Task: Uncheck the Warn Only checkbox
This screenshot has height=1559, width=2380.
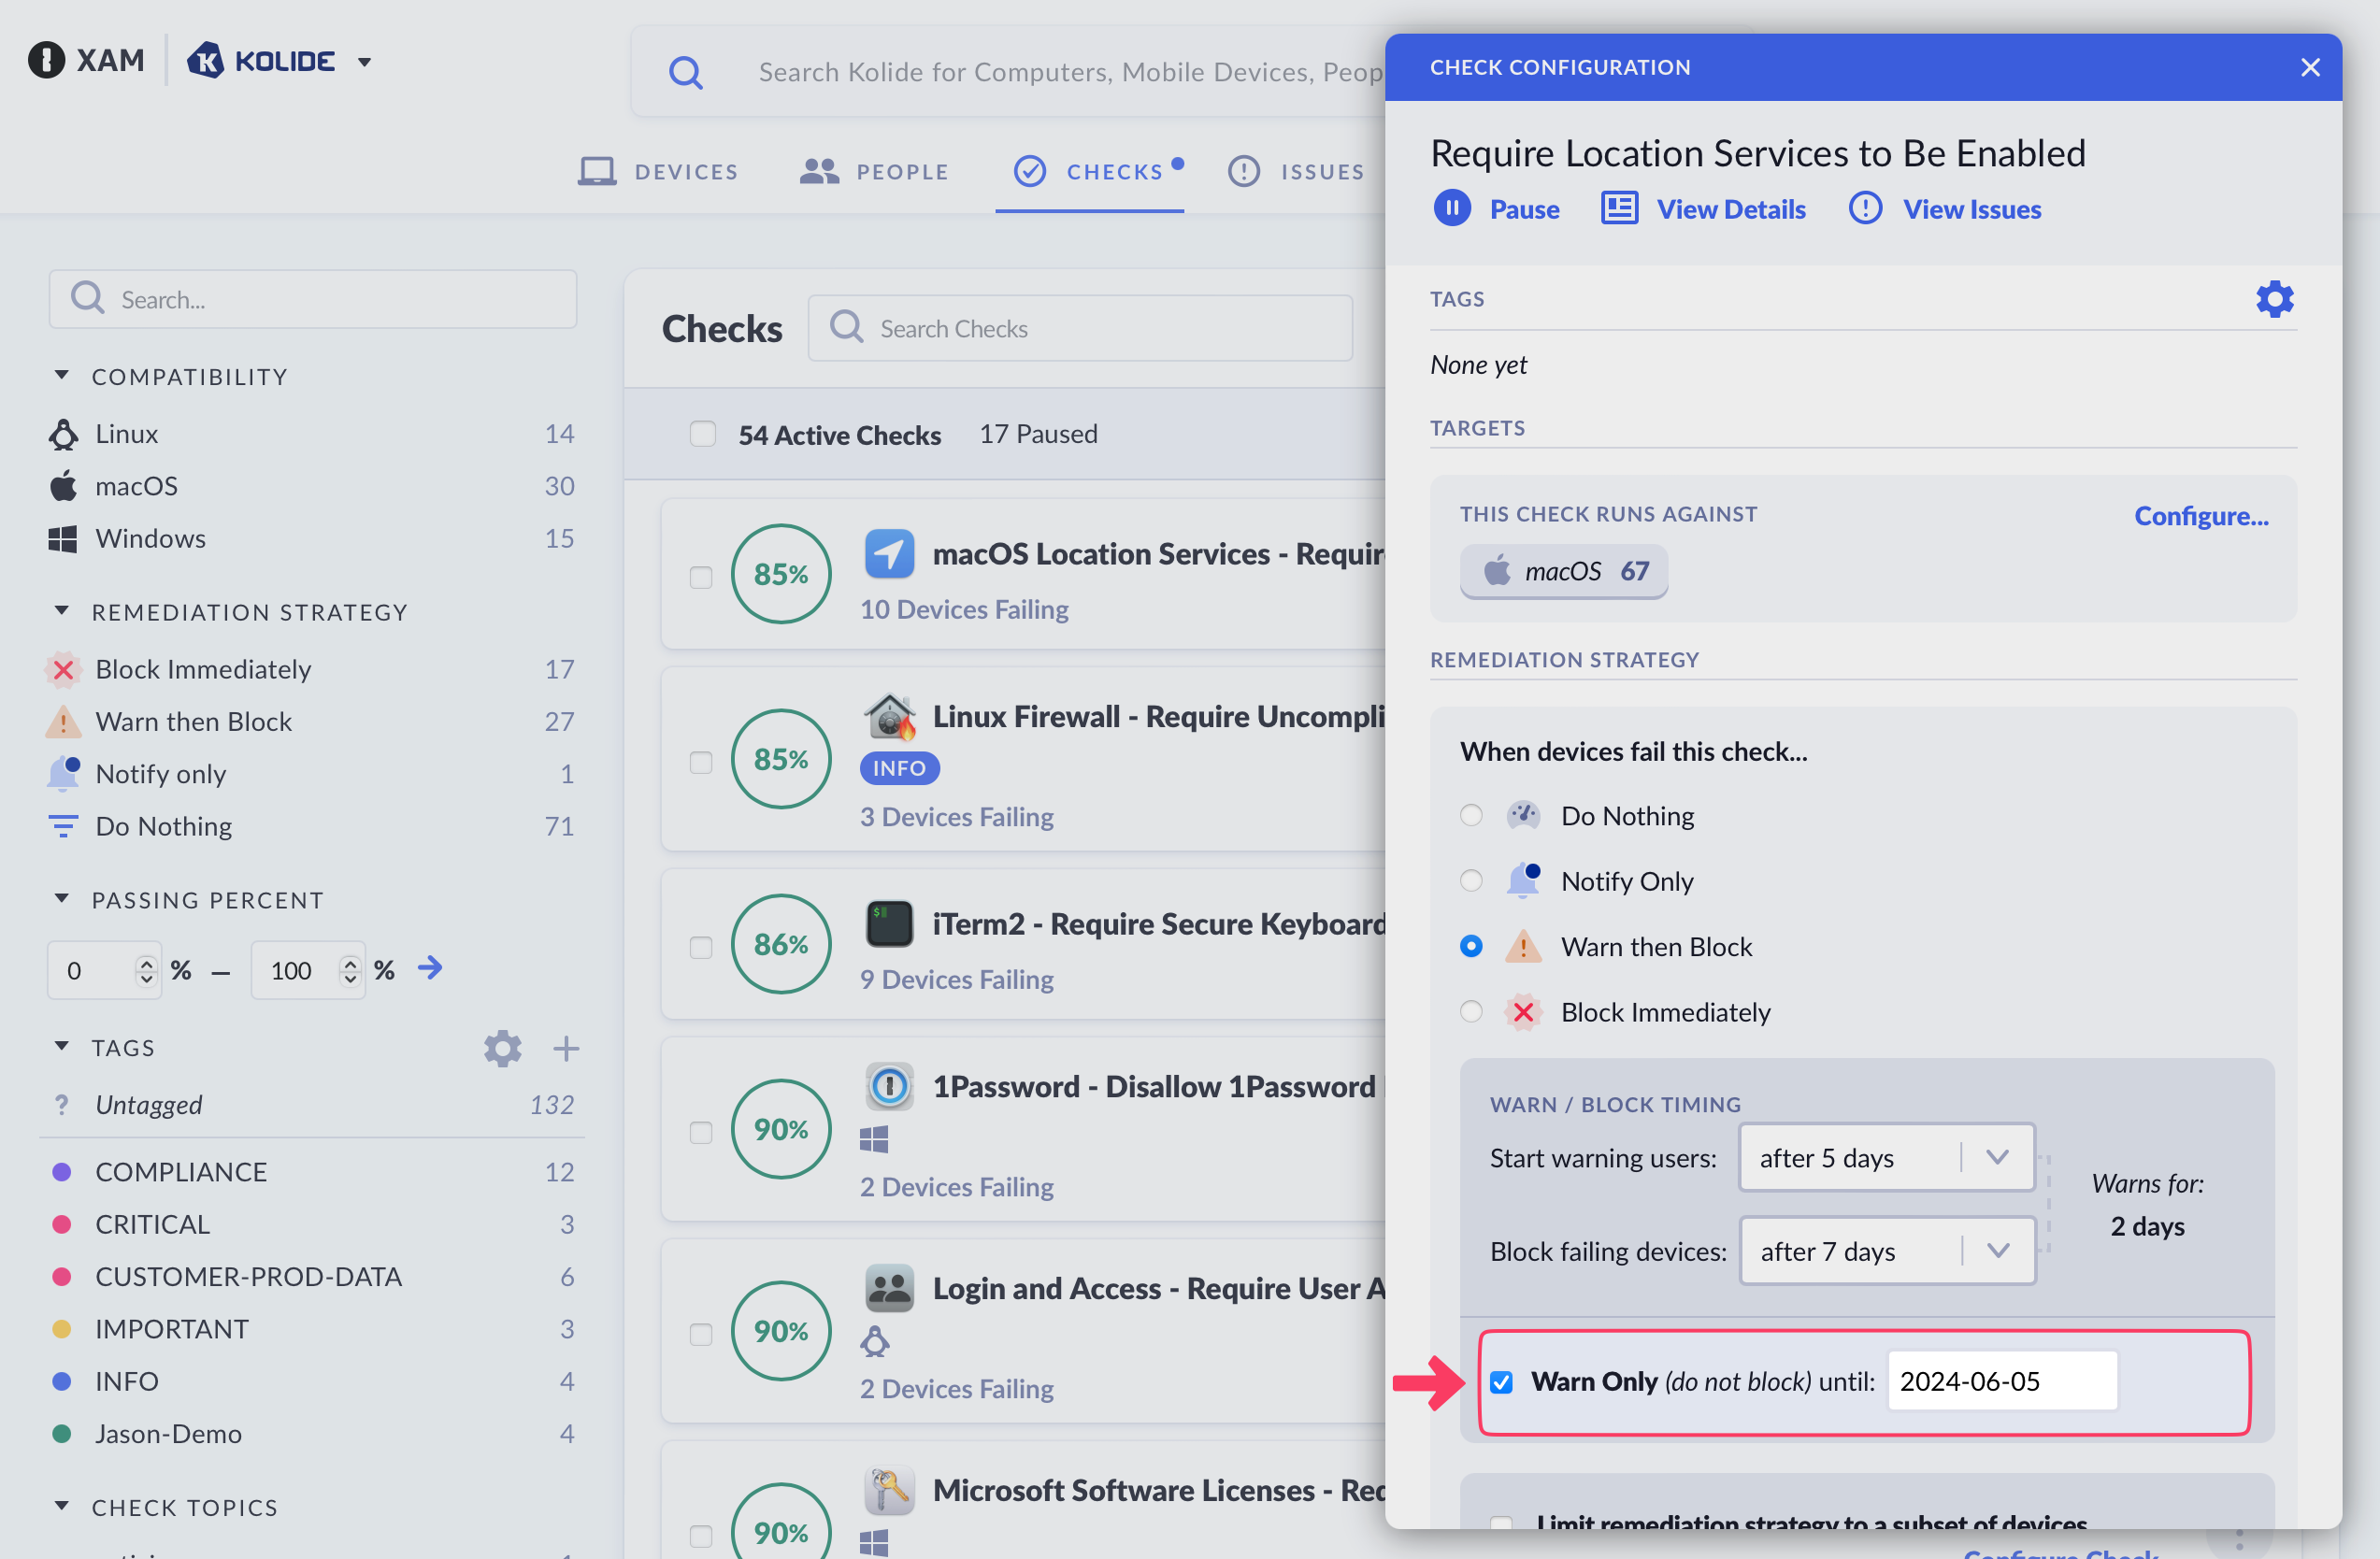Action: (x=1500, y=1381)
